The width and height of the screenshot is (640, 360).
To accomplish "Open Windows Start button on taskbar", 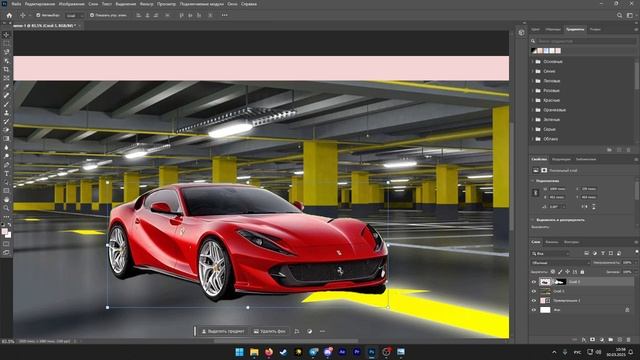I will pyautogui.click(x=240, y=352).
